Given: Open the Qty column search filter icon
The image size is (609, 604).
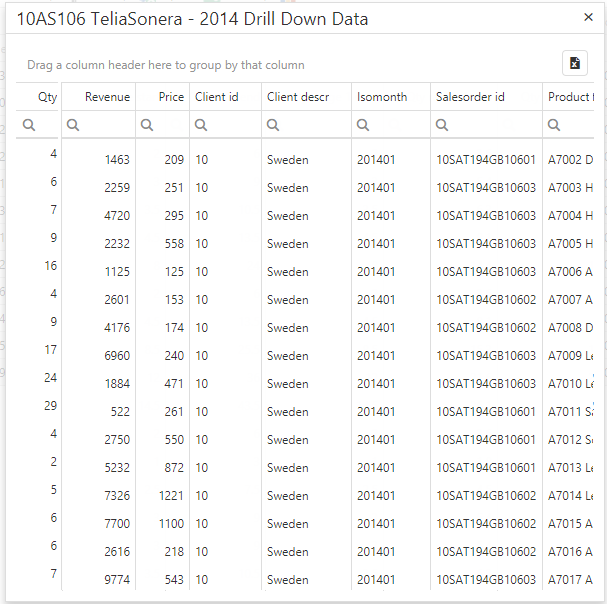Looking at the screenshot, I should tap(29, 125).
